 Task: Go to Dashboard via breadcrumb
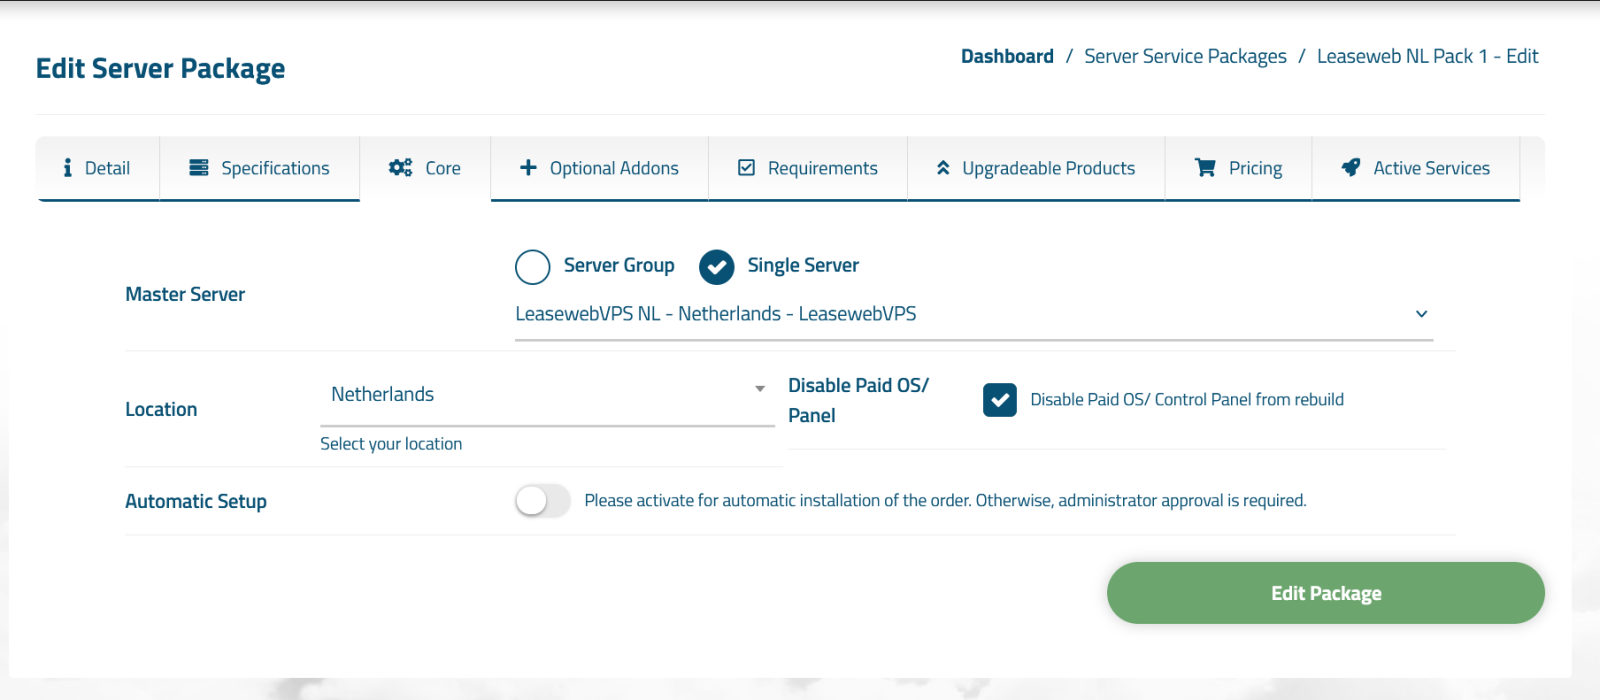1007,56
